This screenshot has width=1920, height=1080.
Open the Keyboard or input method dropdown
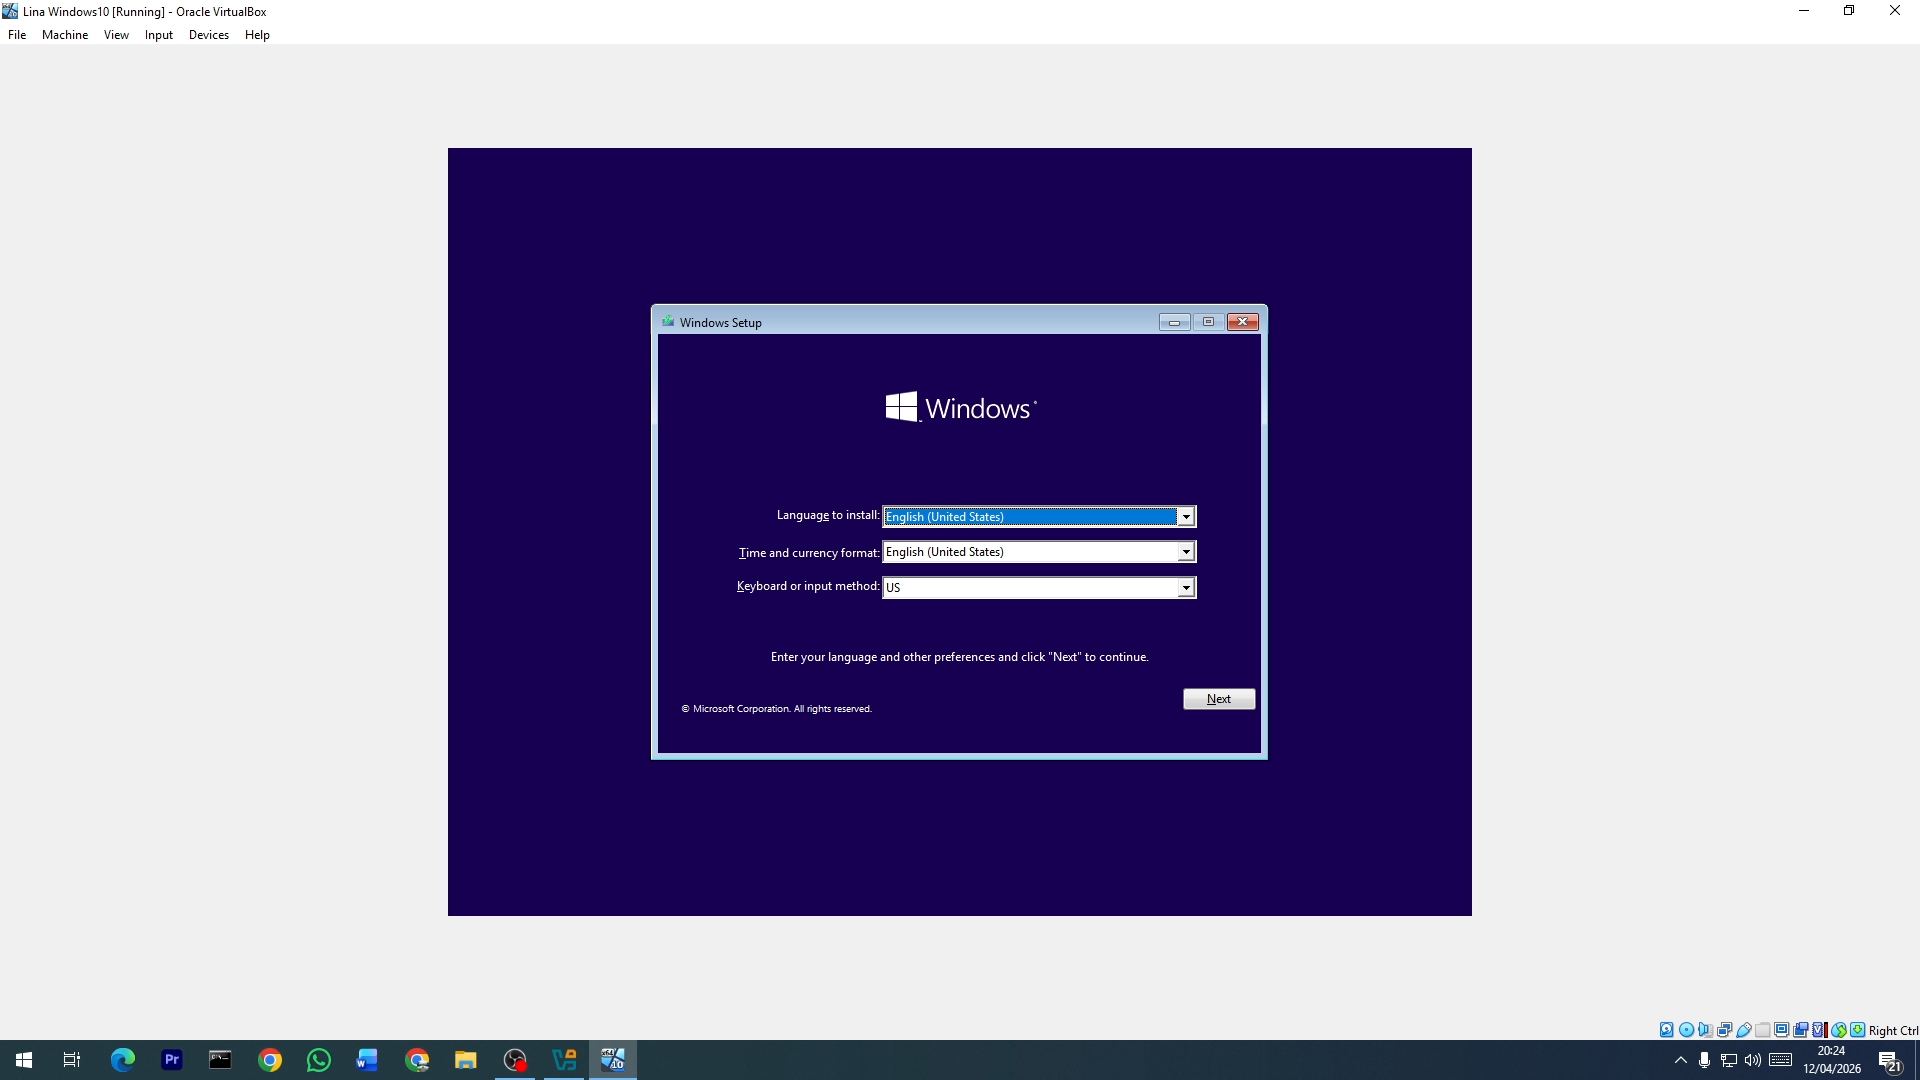point(1185,587)
